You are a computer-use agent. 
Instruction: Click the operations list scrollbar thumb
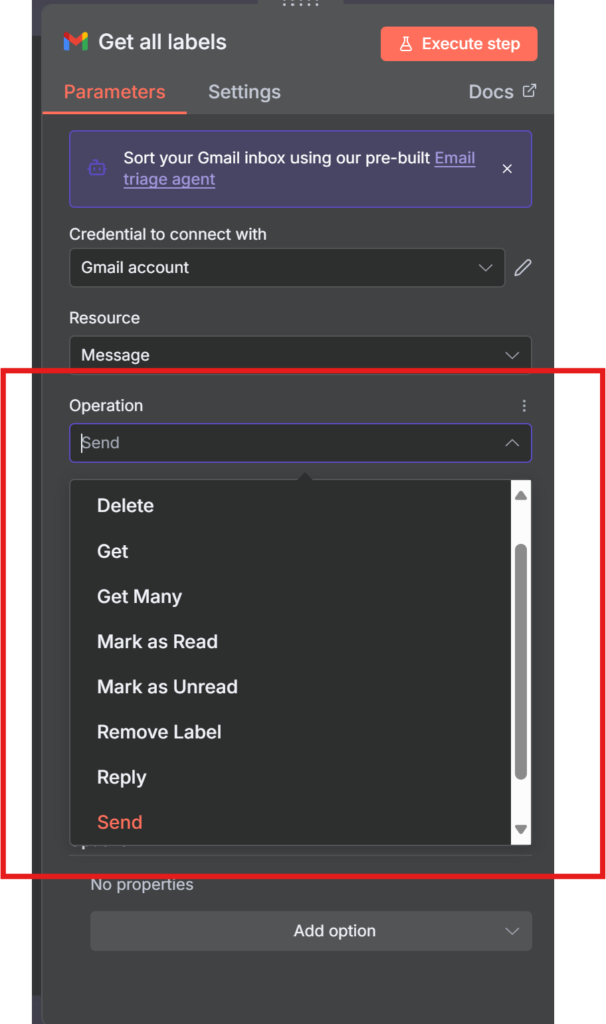pos(520,660)
